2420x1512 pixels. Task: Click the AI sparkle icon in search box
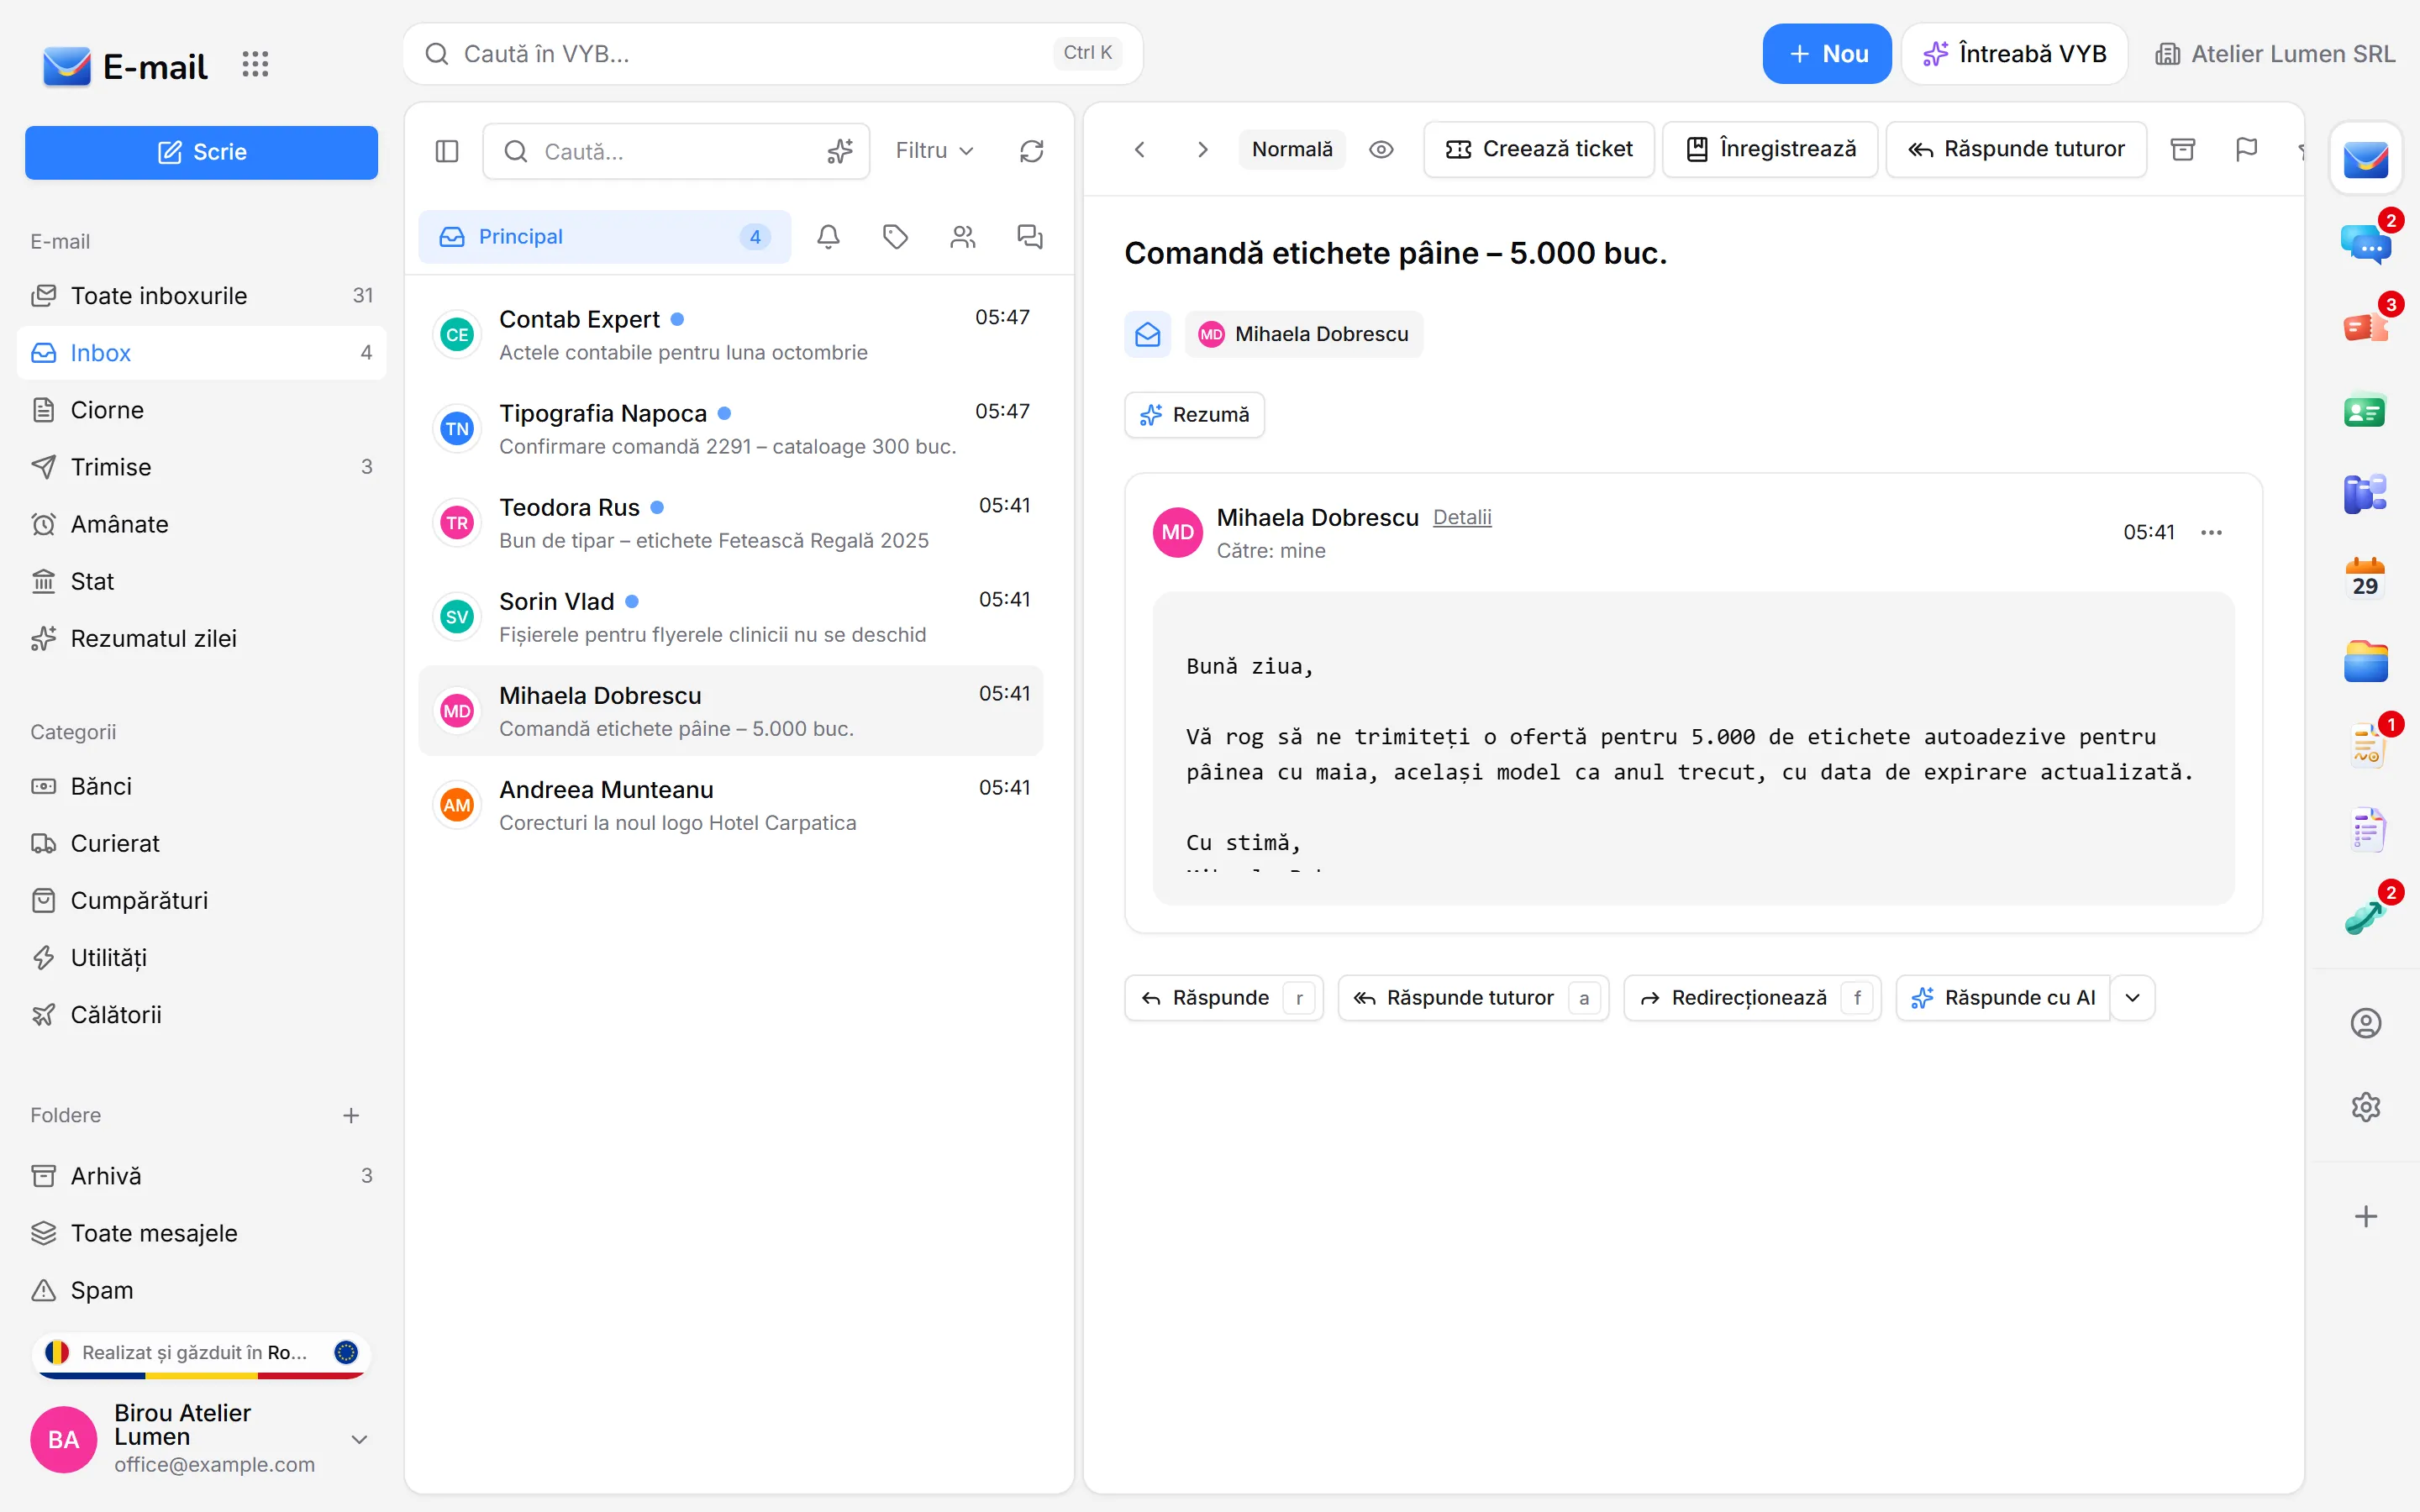[x=840, y=151]
